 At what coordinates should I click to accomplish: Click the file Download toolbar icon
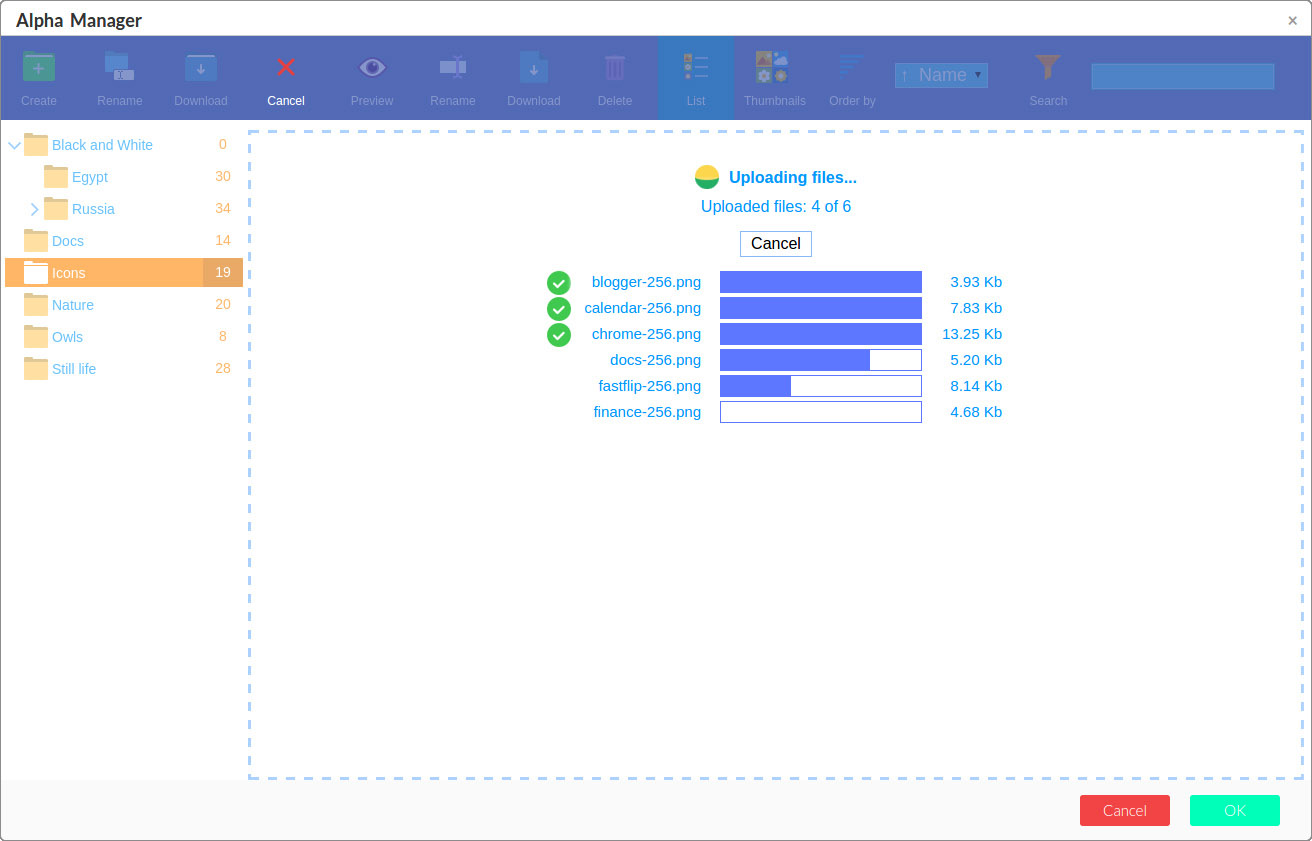[x=533, y=68]
